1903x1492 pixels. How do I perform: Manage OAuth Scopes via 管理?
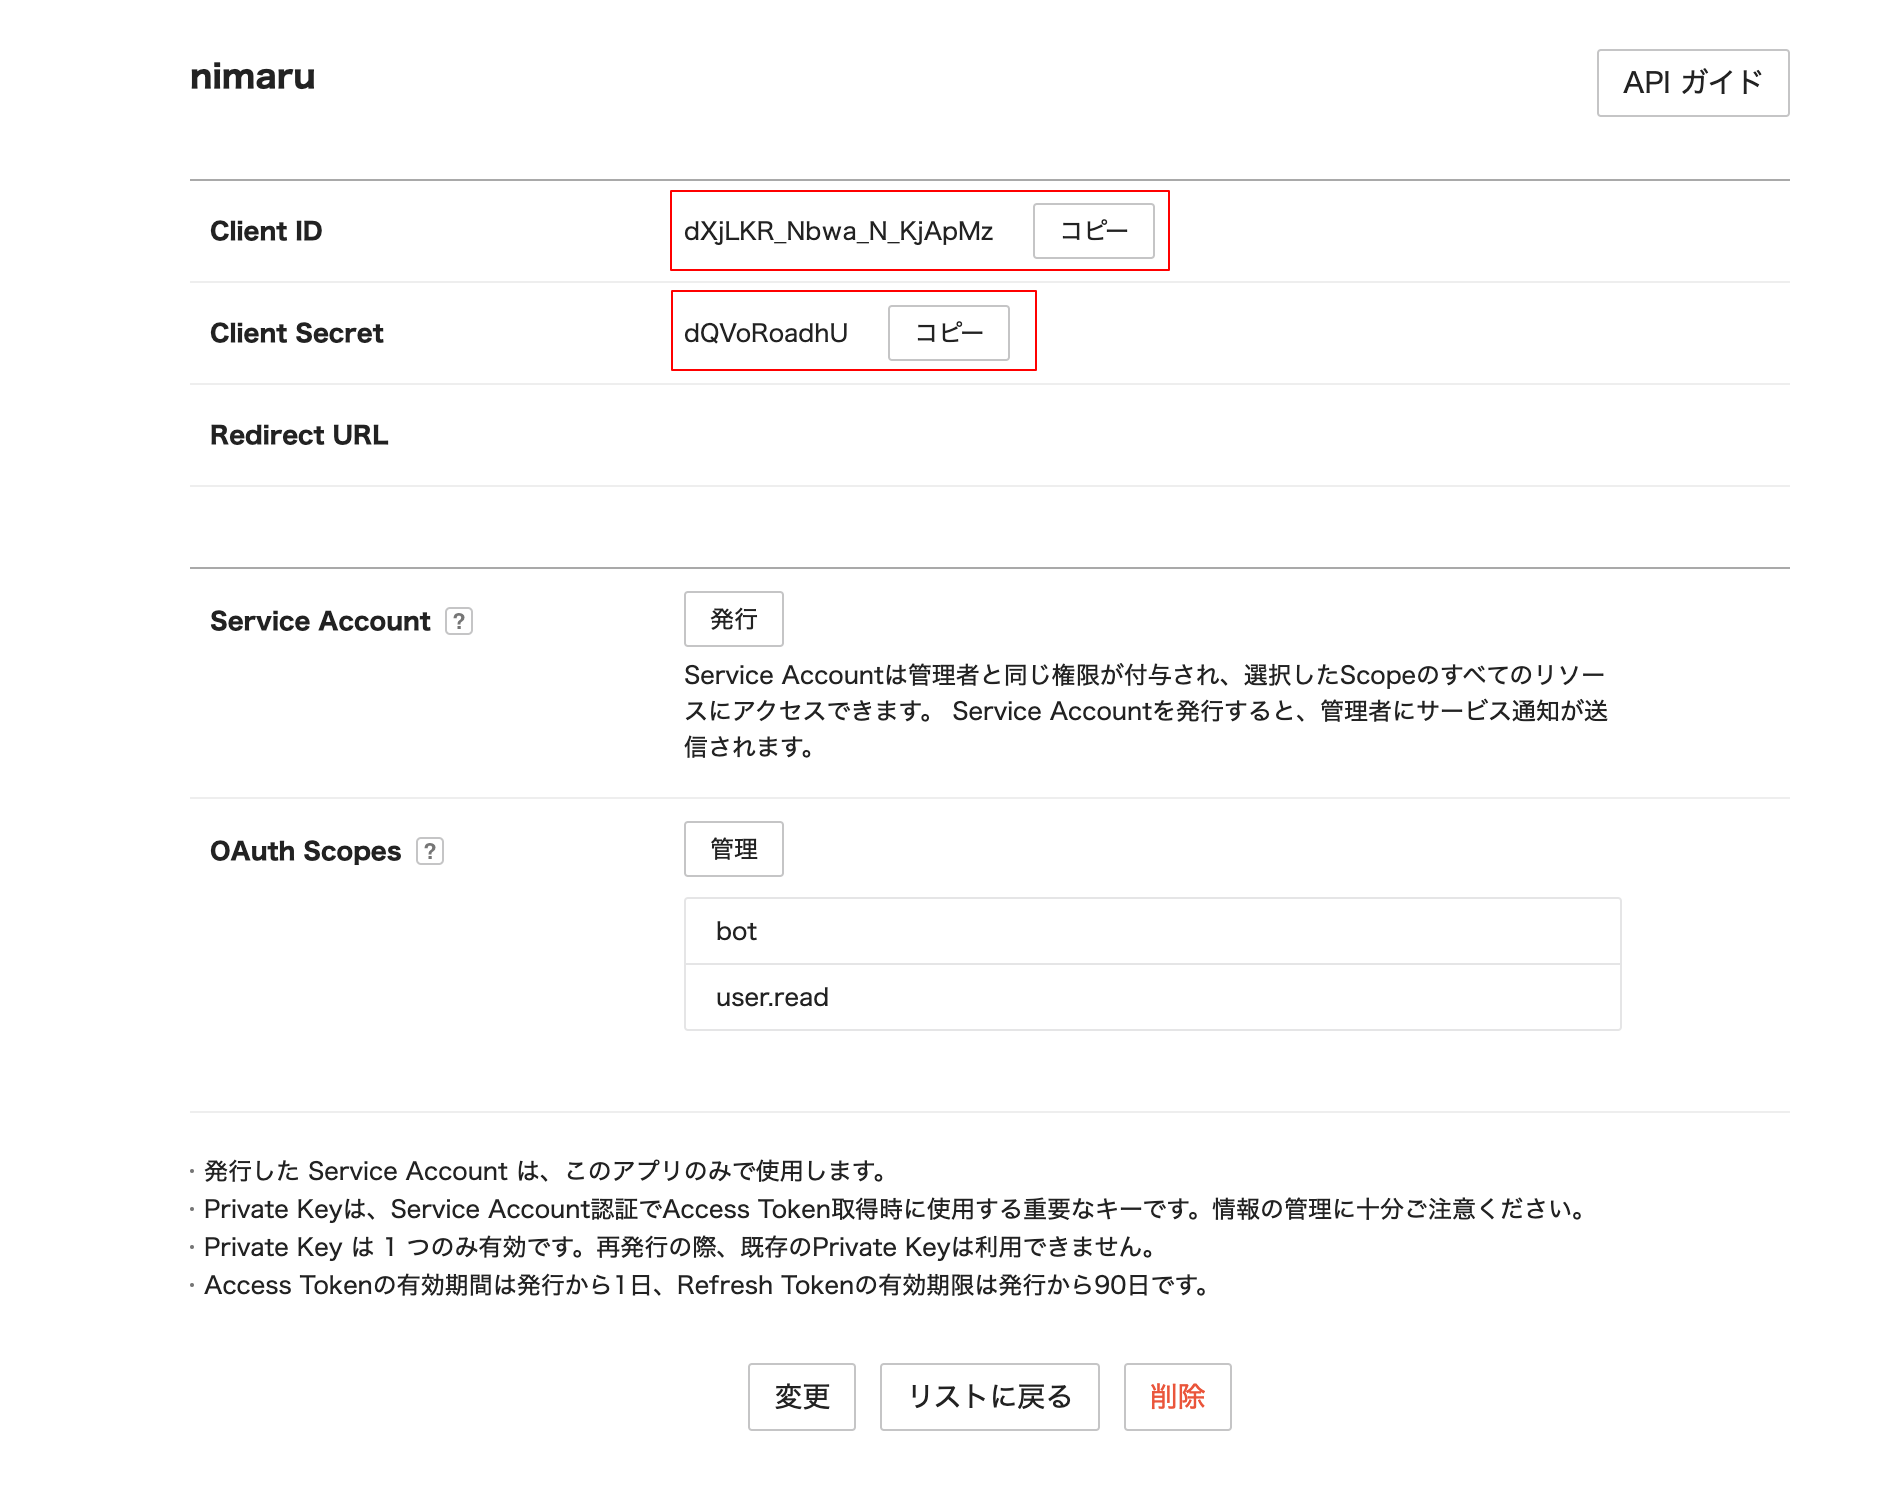pyautogui.click(x=733, y=848)
